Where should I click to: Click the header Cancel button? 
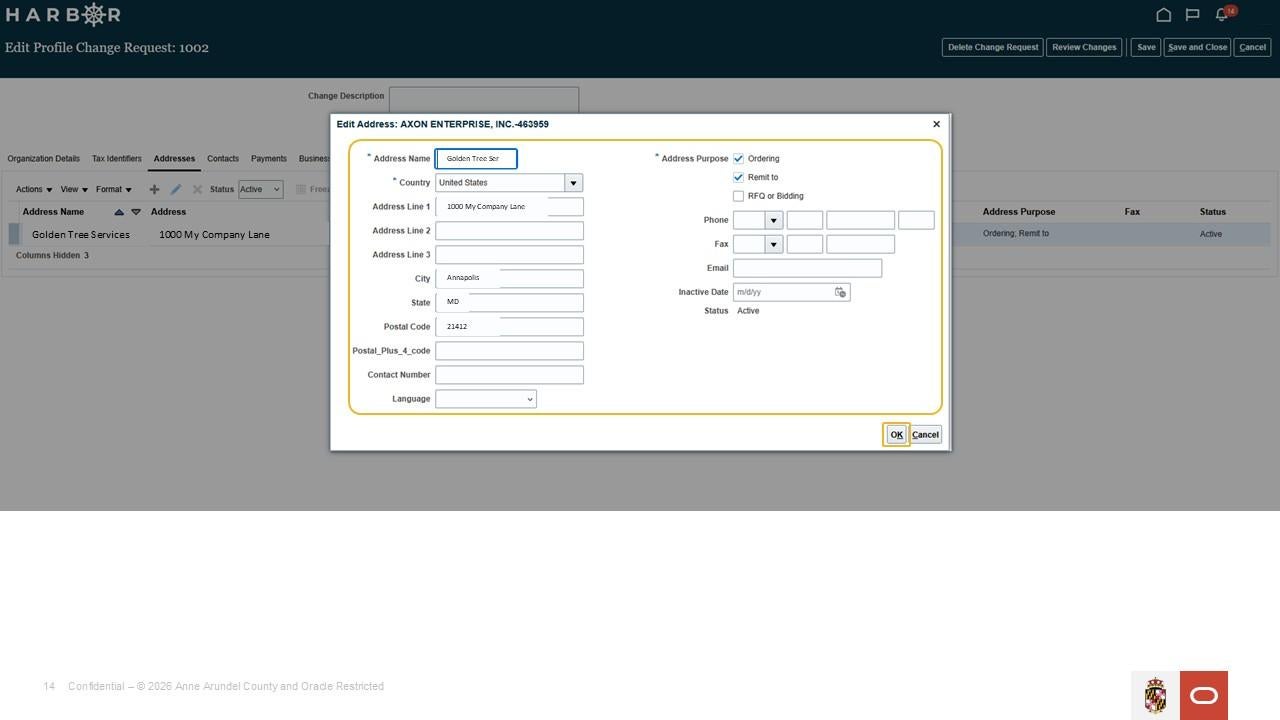1252,47
